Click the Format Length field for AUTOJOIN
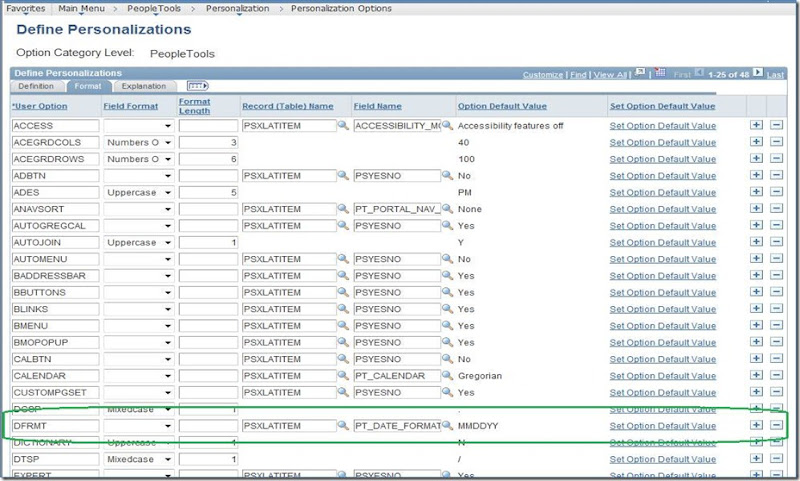800x481 pixels. pyautogui.click(x=208, y=243)
